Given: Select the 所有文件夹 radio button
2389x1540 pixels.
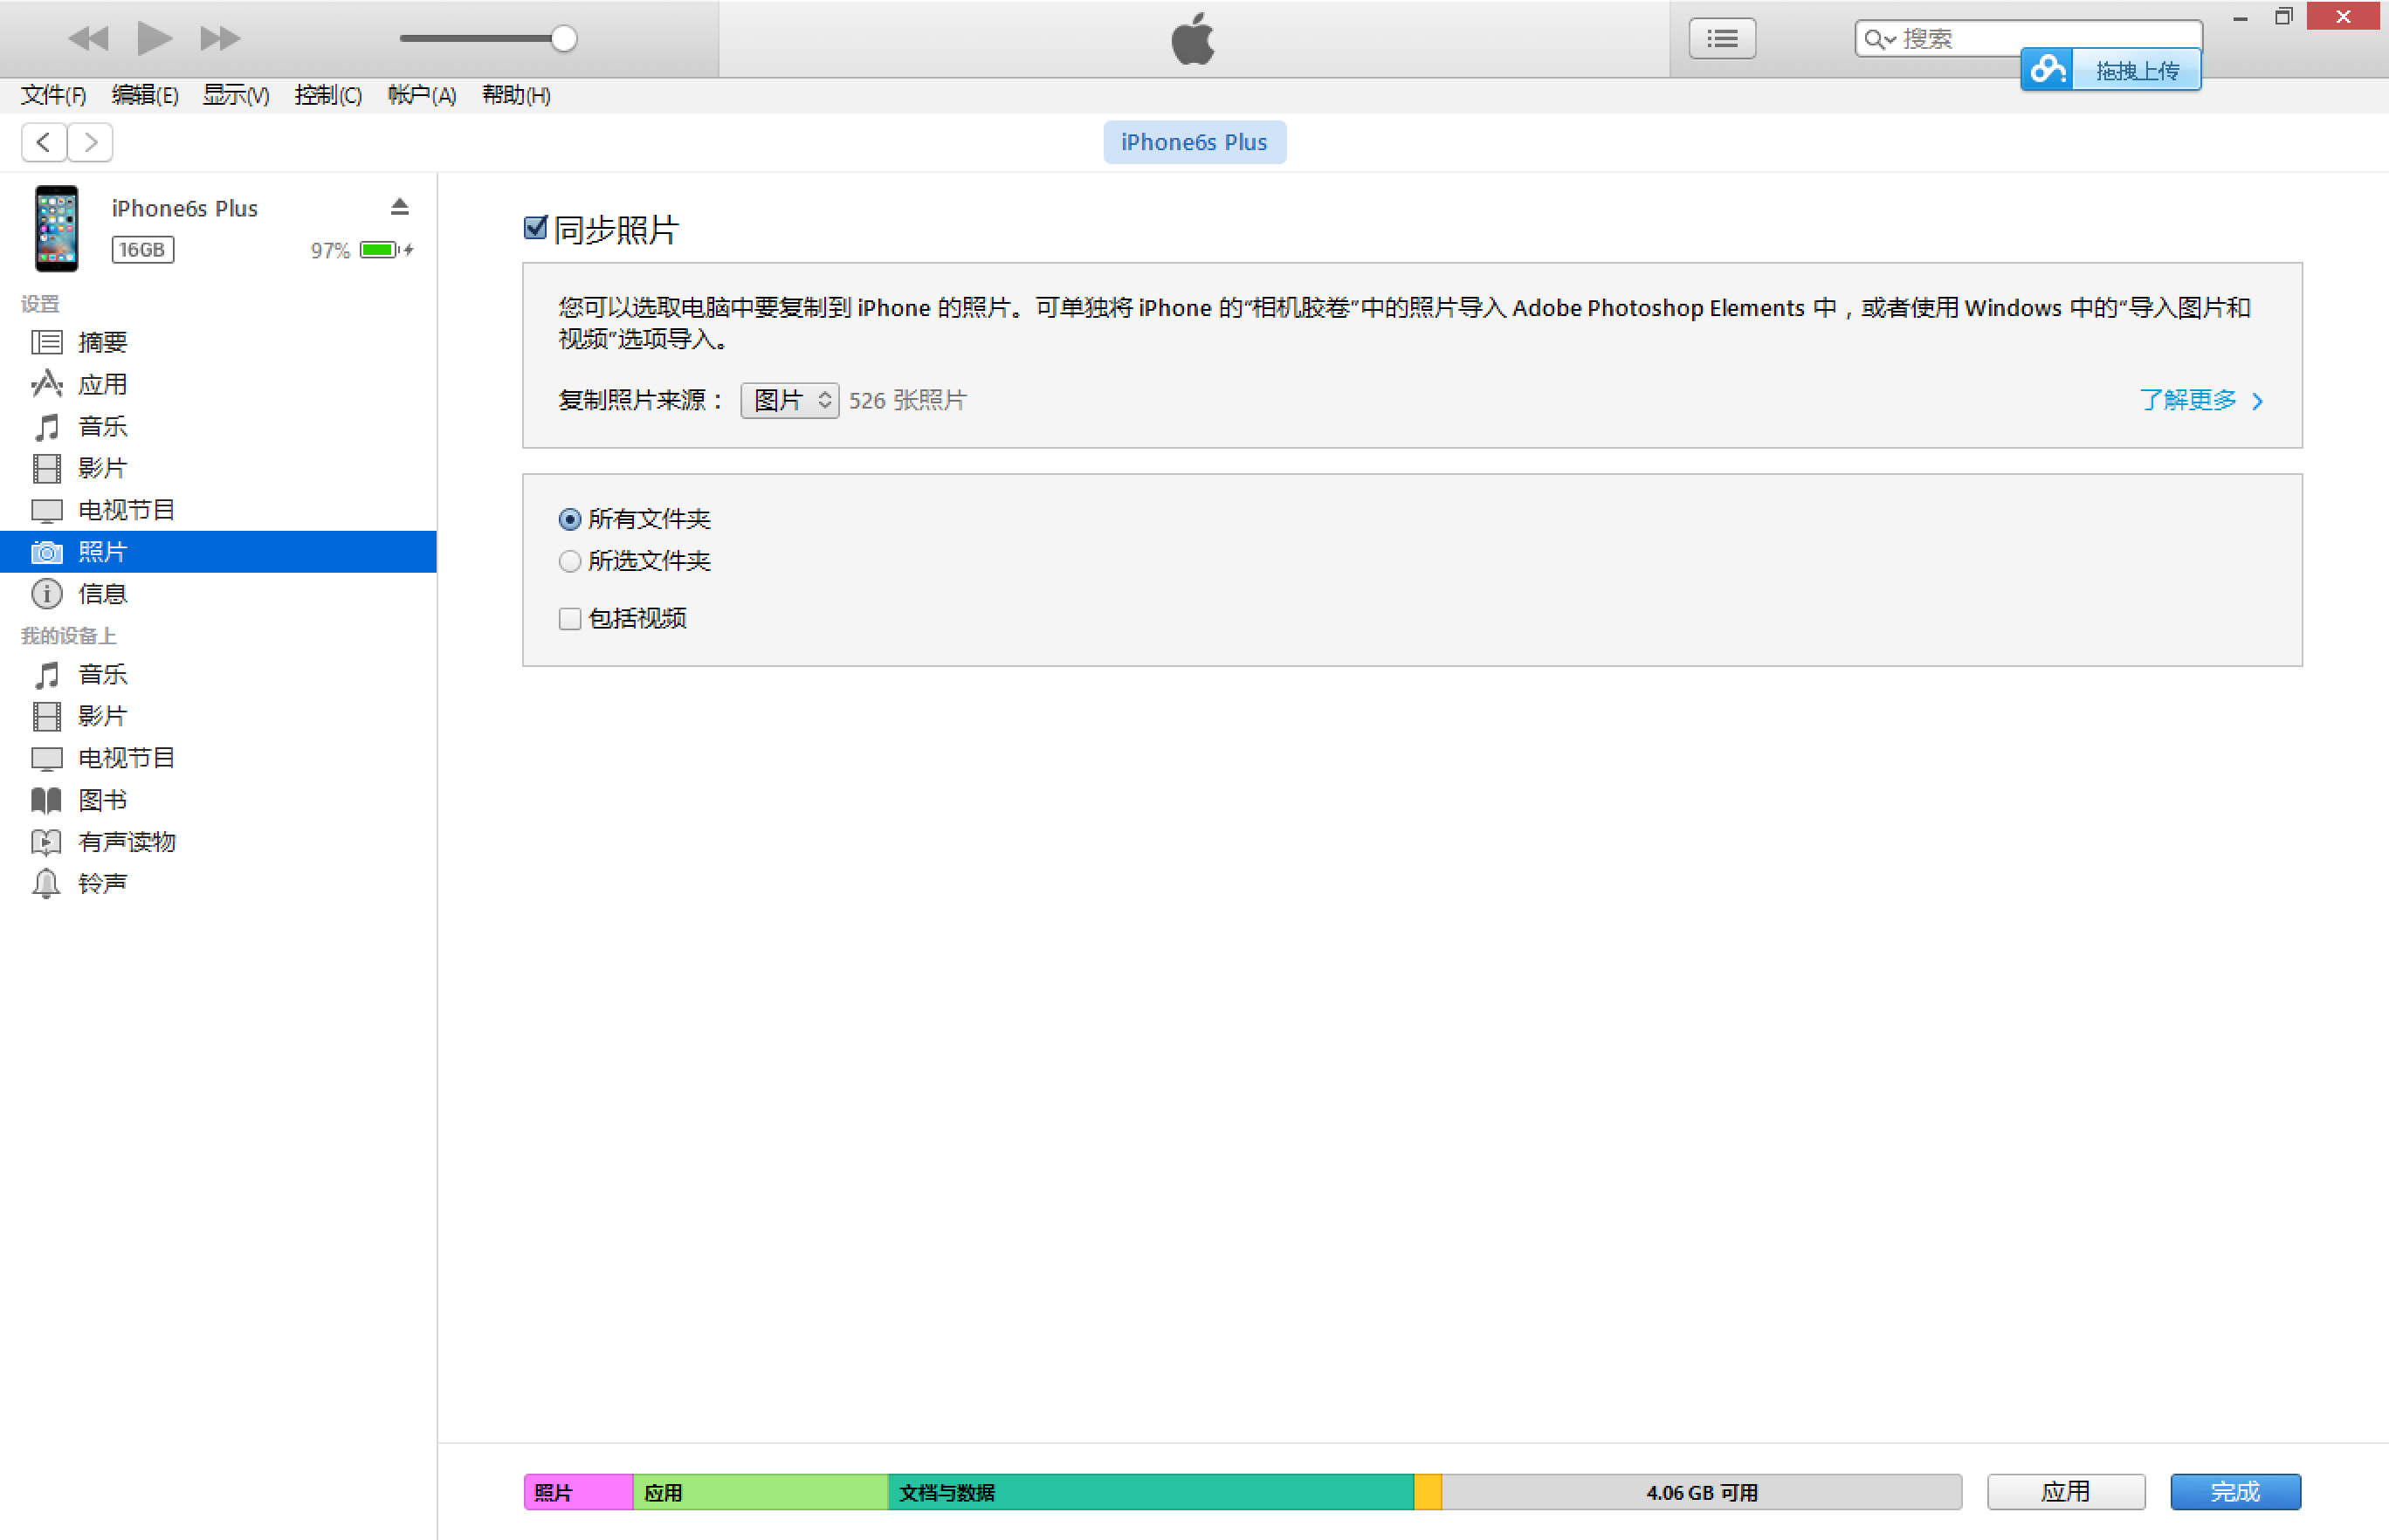Looking at the screenshot, I should [x=570, y=519].
